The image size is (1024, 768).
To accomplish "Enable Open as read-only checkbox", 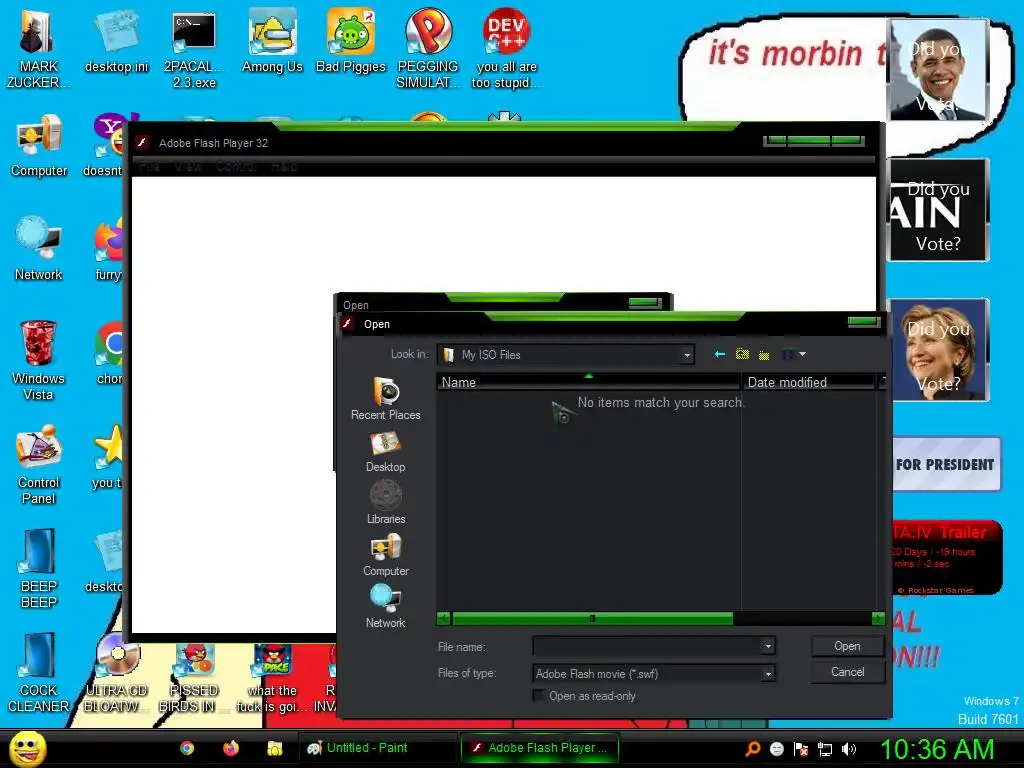I will click(538, 696).
